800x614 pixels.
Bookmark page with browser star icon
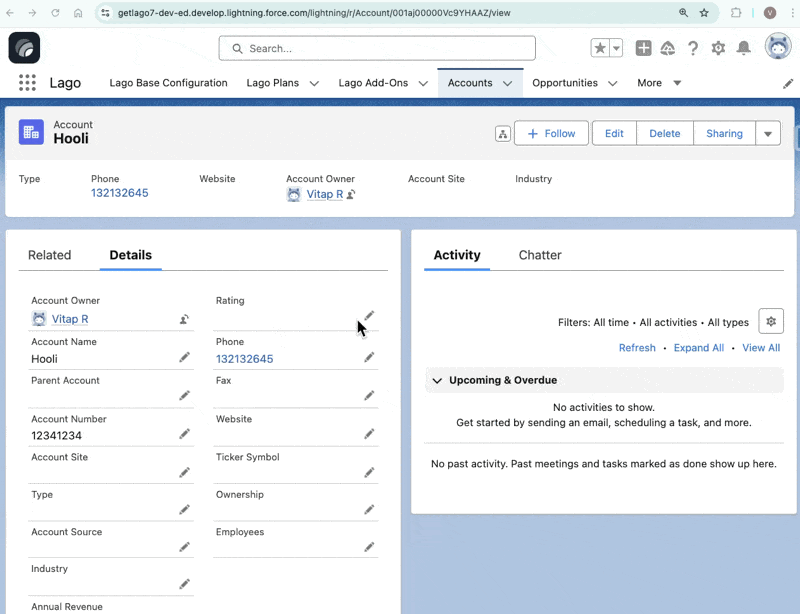tap(704, 13)
